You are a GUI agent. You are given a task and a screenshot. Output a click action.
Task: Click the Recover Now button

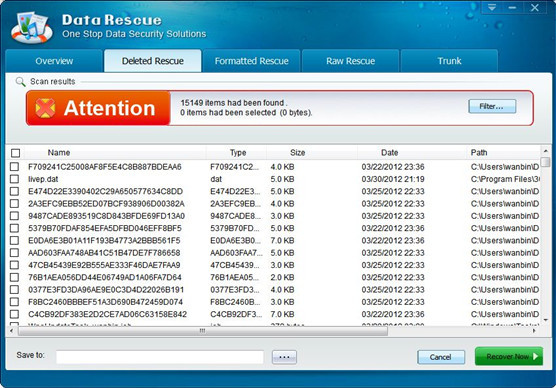click(509, 356)
